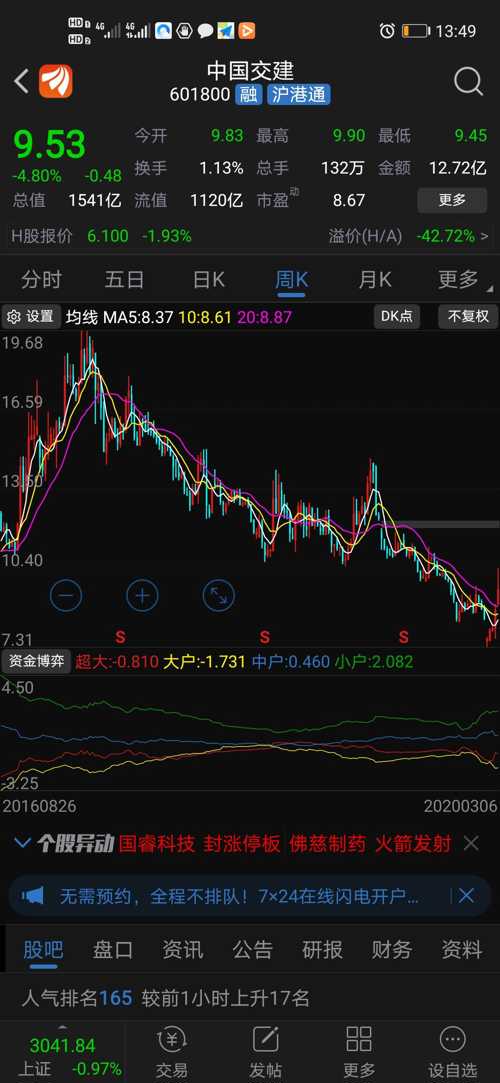The width and height of the screenshot is (500, 1083).
Task: Switch to 财务 tab
Action: (392, 950)
